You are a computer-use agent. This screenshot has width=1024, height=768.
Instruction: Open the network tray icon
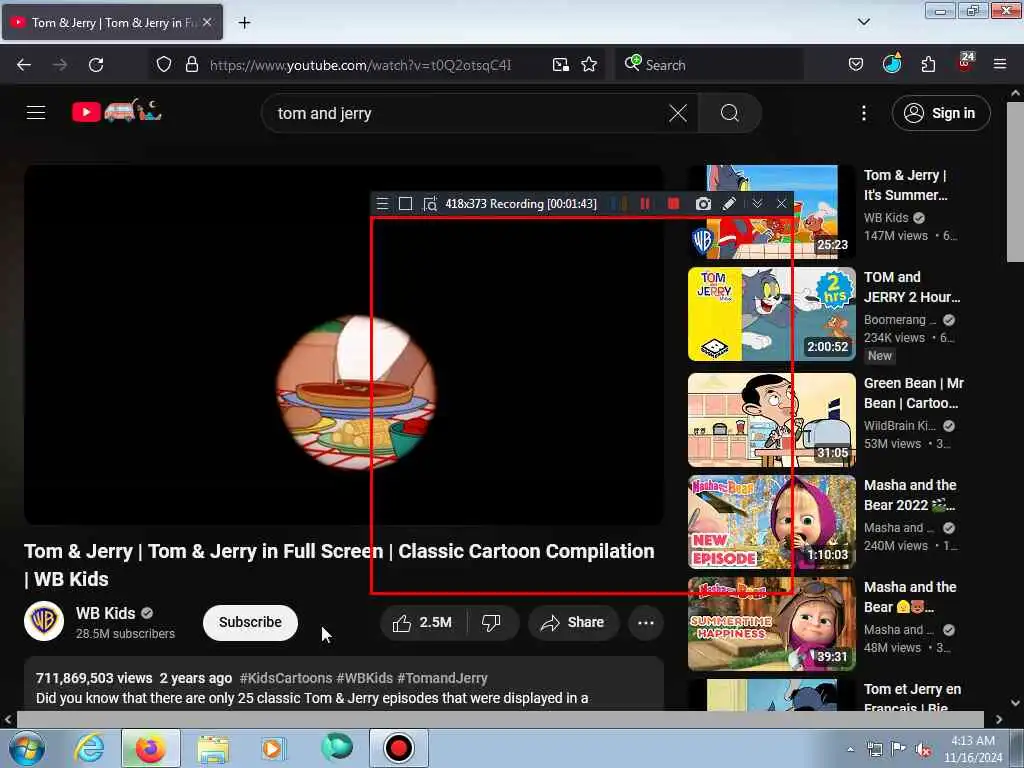tap(874, 749)
